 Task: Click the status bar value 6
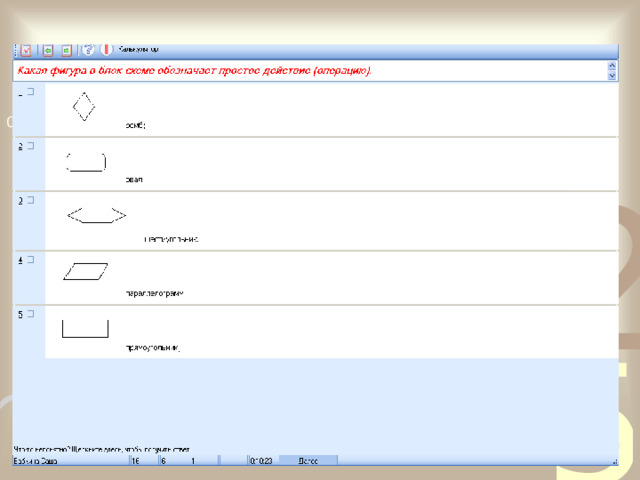click(164, 461)
